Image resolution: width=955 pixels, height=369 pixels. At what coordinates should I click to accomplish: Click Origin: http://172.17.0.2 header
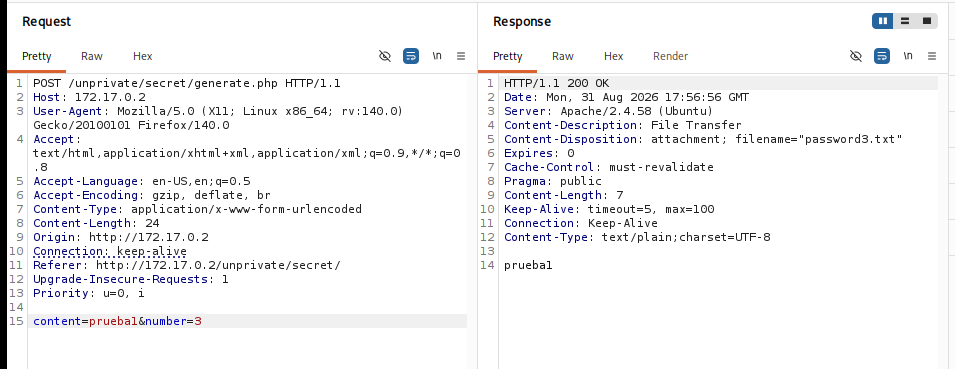pyautogui.click(x=121, y=237)
